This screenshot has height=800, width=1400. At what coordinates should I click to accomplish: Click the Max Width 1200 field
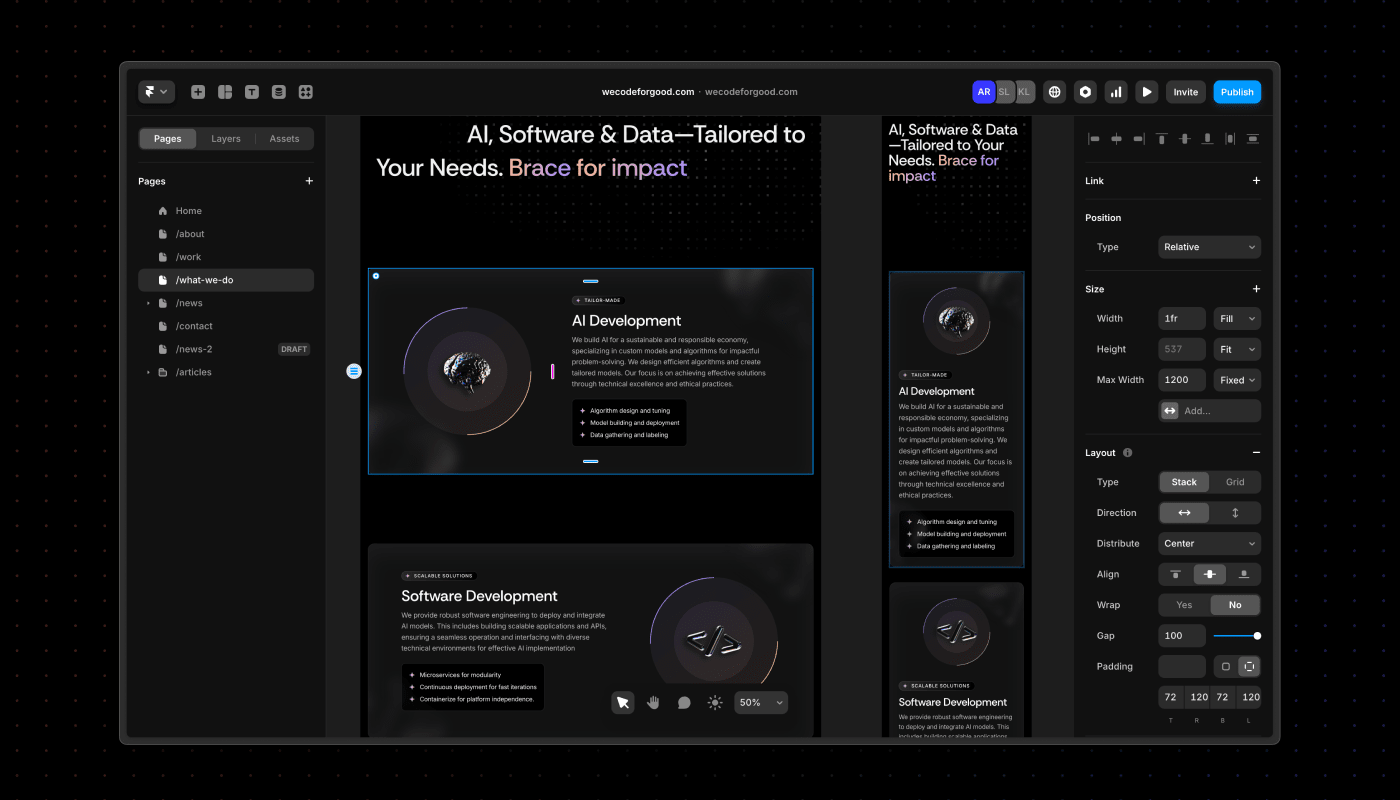[1182, 380]
